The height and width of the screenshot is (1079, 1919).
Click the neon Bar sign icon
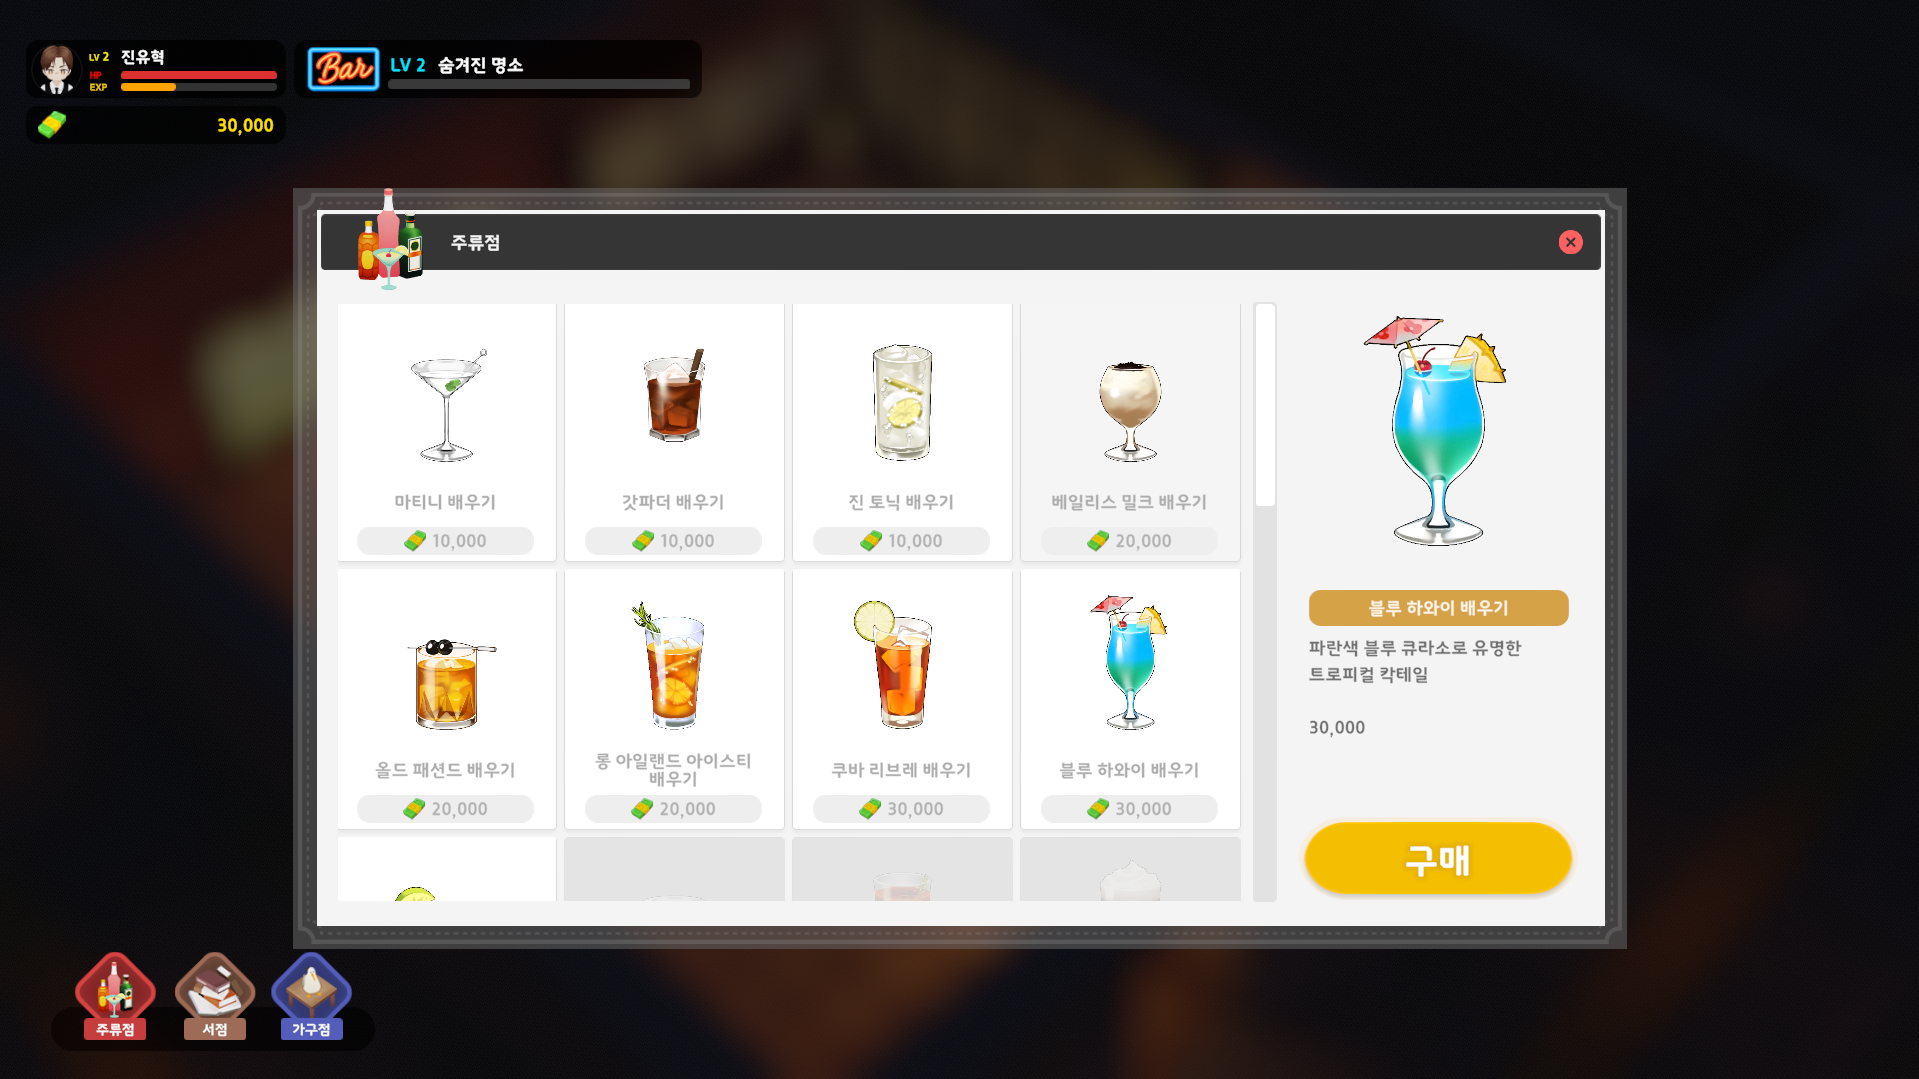343,69
